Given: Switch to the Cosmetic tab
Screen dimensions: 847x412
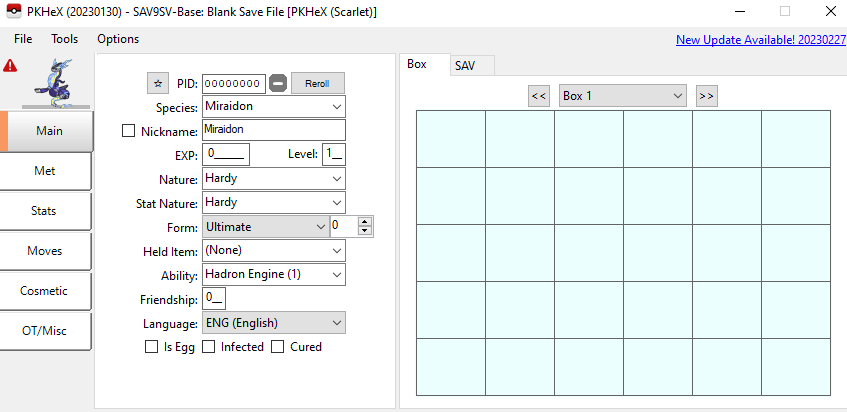Looking at the screenshot, I should (44, 291).
